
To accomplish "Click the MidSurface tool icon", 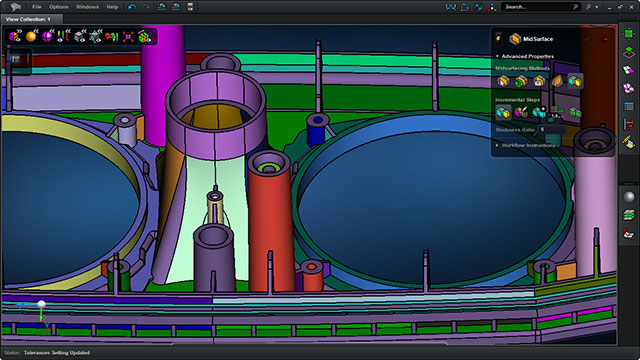I will click(515, 39).
